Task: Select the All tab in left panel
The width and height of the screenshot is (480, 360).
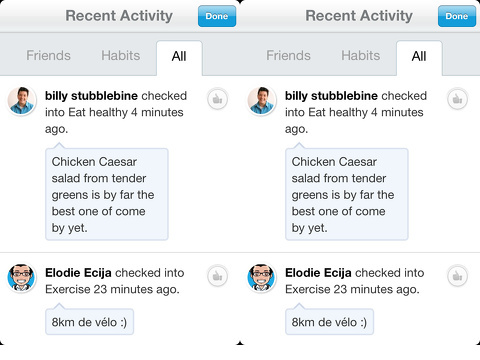Action: pos(179,57)
